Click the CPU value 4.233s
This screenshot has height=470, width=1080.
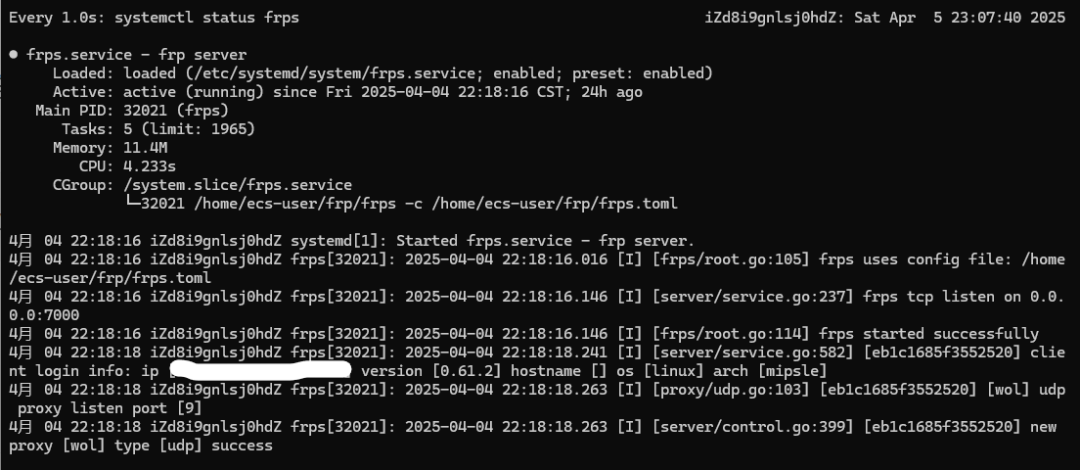point(149,166)
